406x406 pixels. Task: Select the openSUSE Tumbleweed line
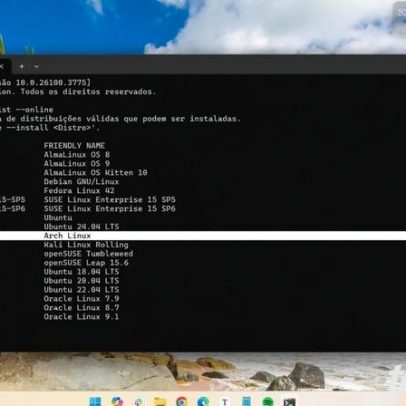tap(88, 254)
